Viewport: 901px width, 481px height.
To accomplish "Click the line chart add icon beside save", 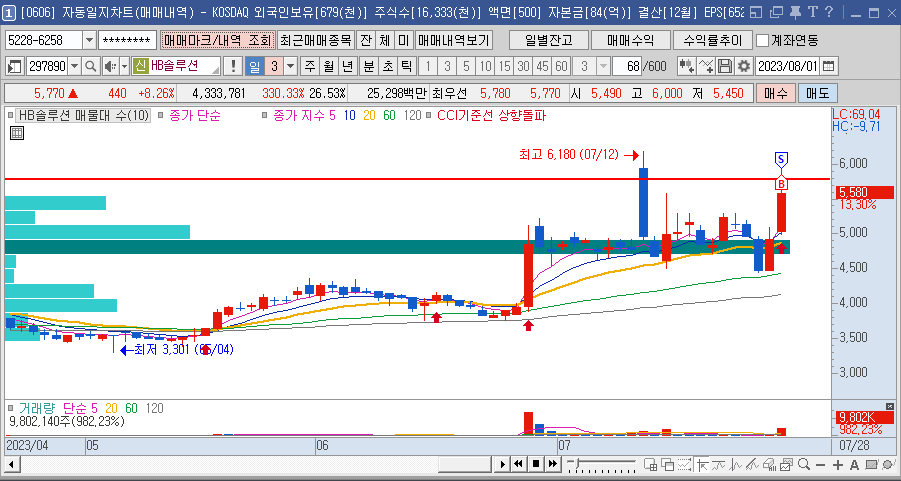I will pyautogui.click(x=706, y=66).
